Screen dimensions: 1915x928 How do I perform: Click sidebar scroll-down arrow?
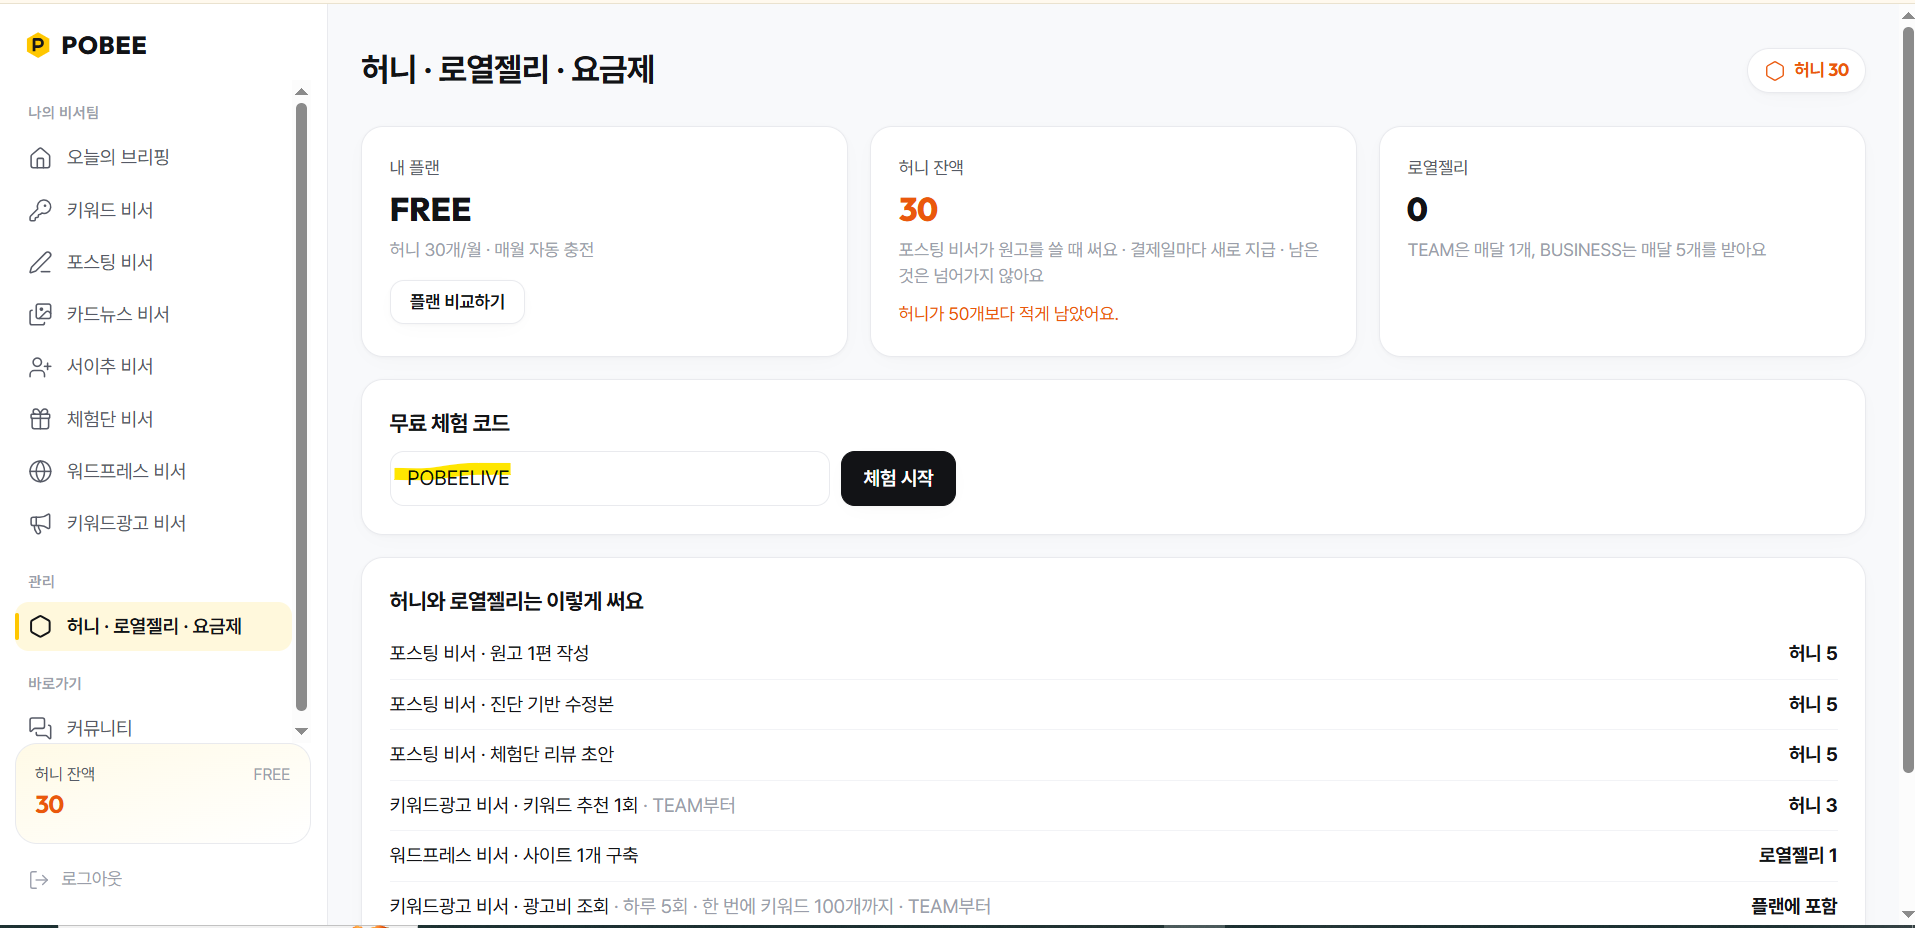tap(301, 731)
